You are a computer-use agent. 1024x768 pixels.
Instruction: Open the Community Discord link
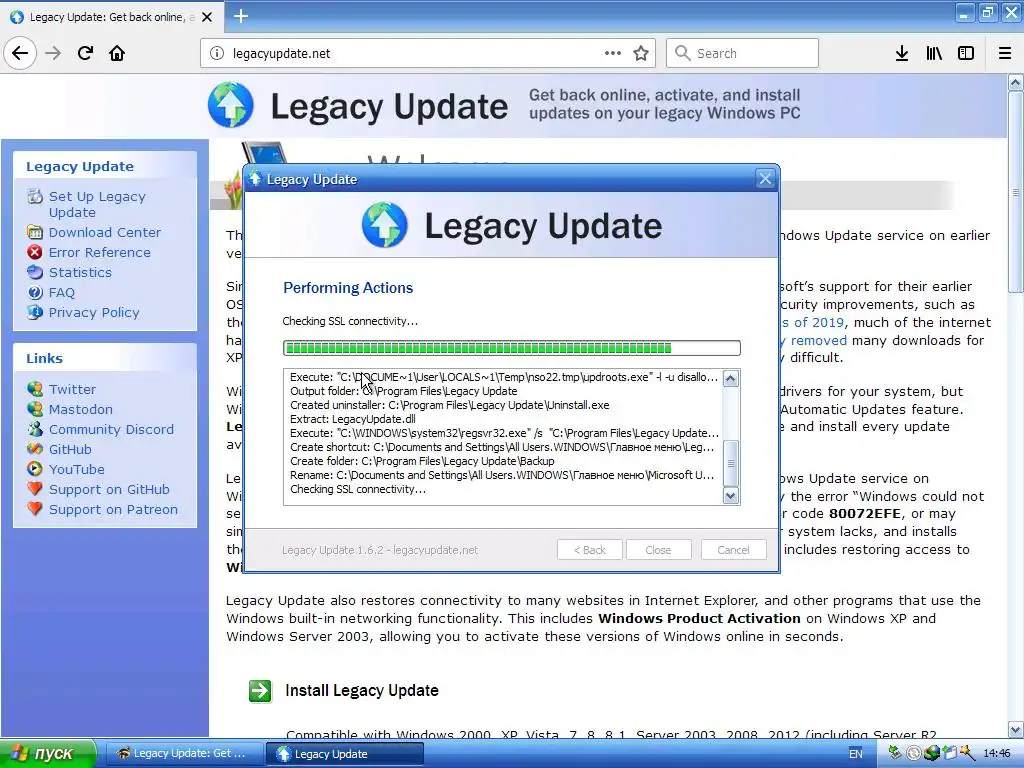coord(111,430)
